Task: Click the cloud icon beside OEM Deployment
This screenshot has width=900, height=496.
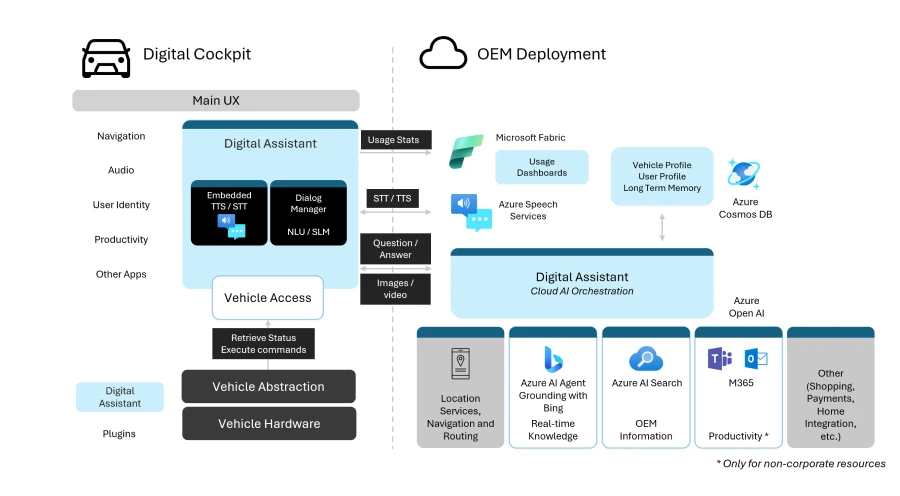Action: [443, 54]
